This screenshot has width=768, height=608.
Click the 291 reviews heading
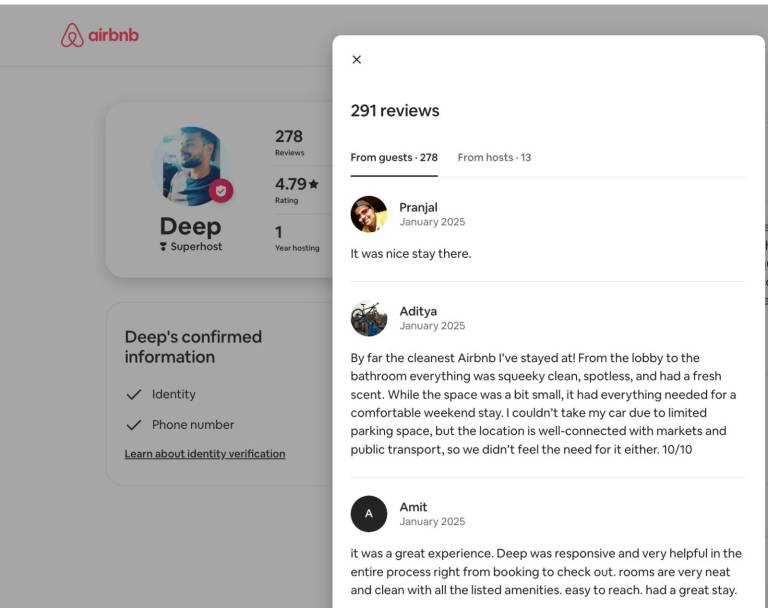click(395, 111)
